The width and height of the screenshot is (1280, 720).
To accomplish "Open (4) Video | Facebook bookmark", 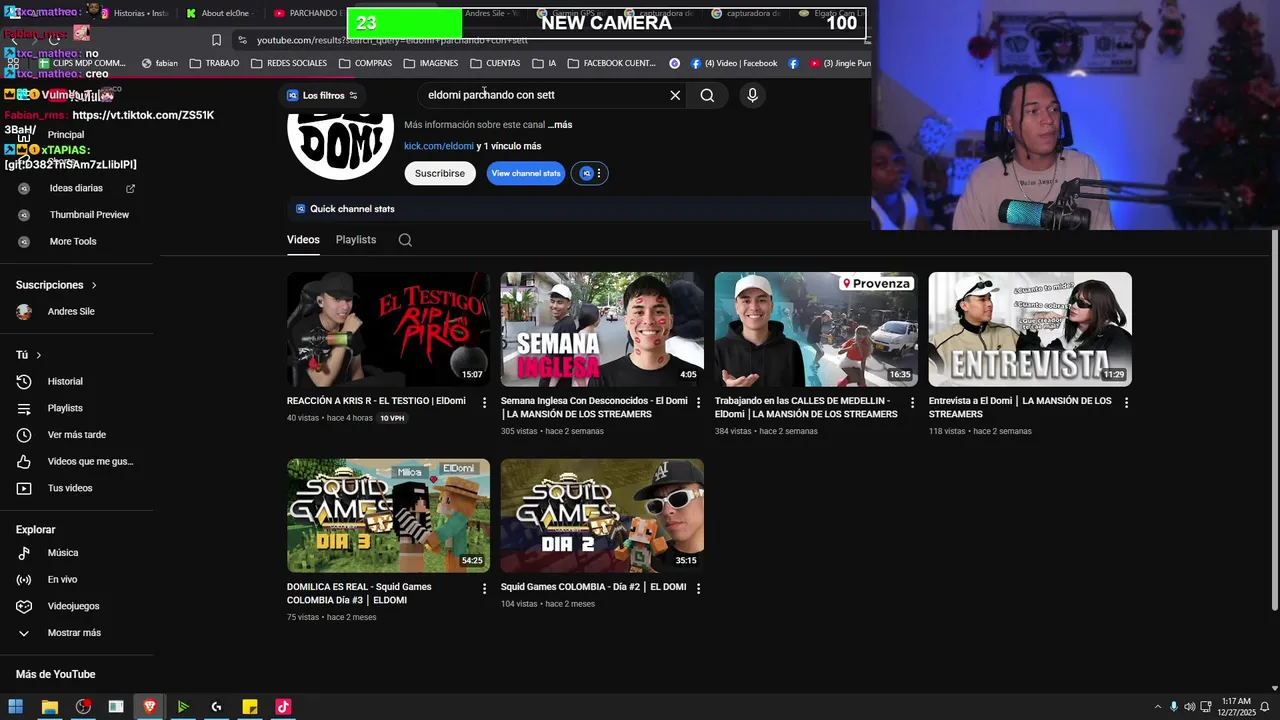I will tap(733, 63).
